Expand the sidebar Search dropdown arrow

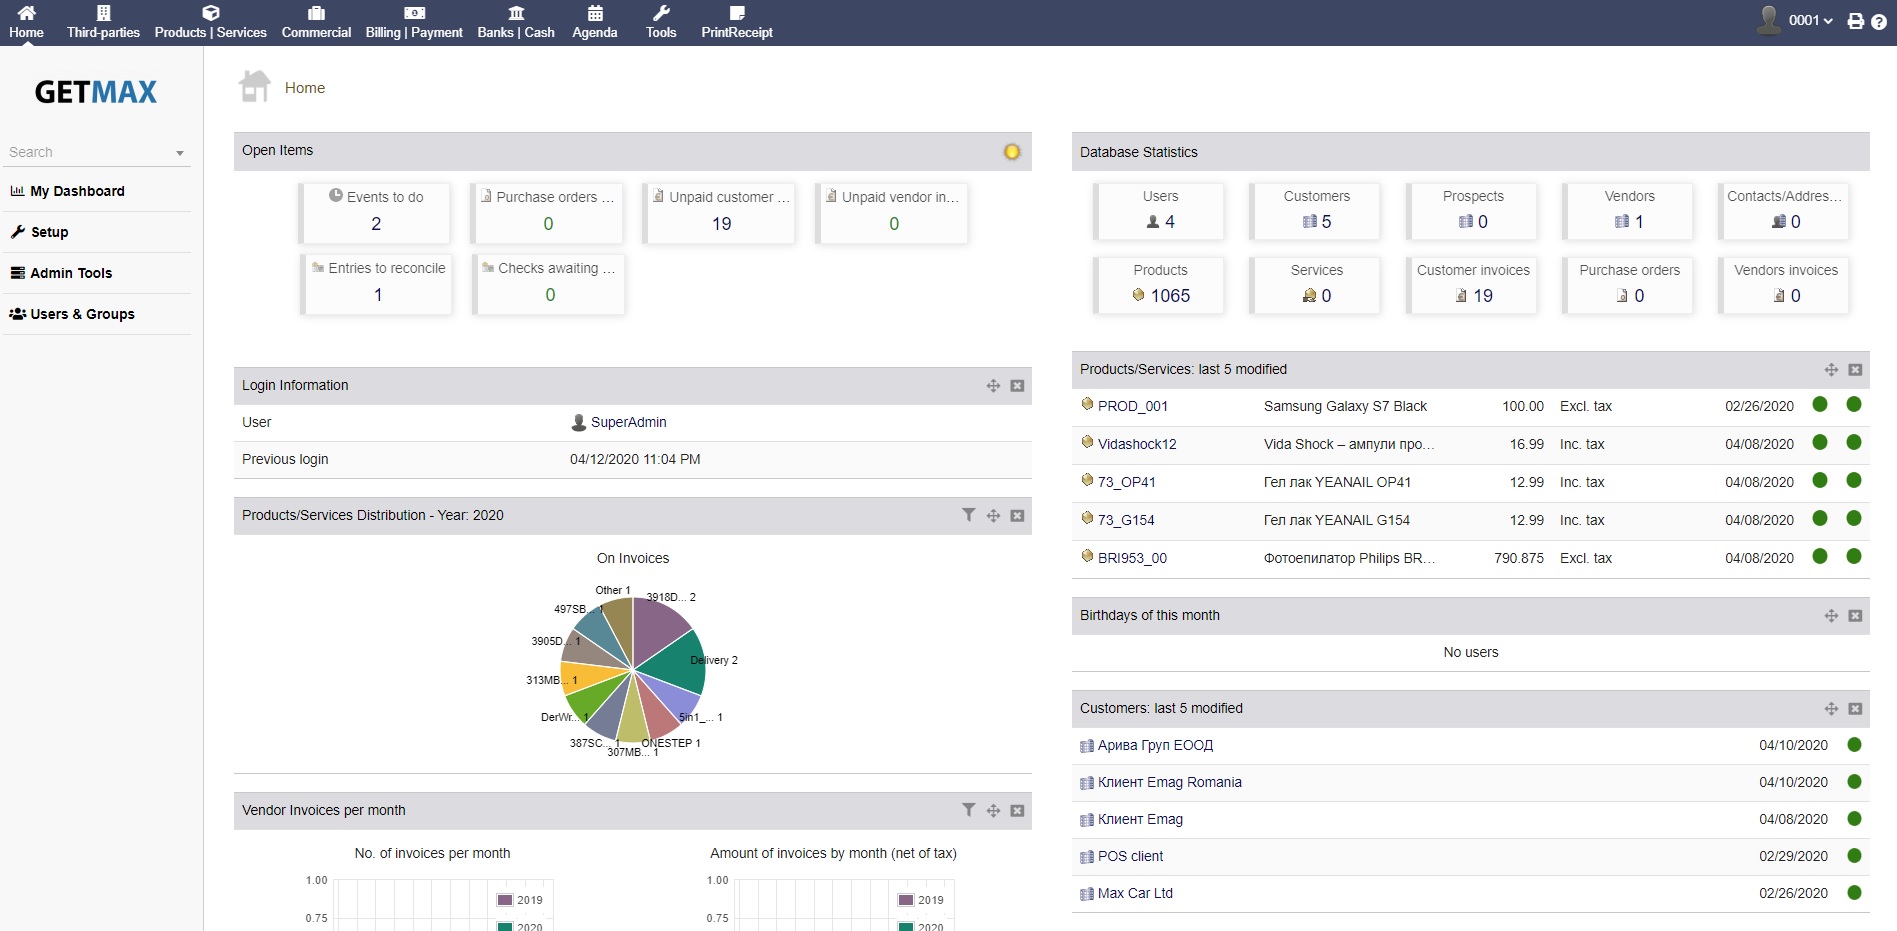[x=180, y=153]
